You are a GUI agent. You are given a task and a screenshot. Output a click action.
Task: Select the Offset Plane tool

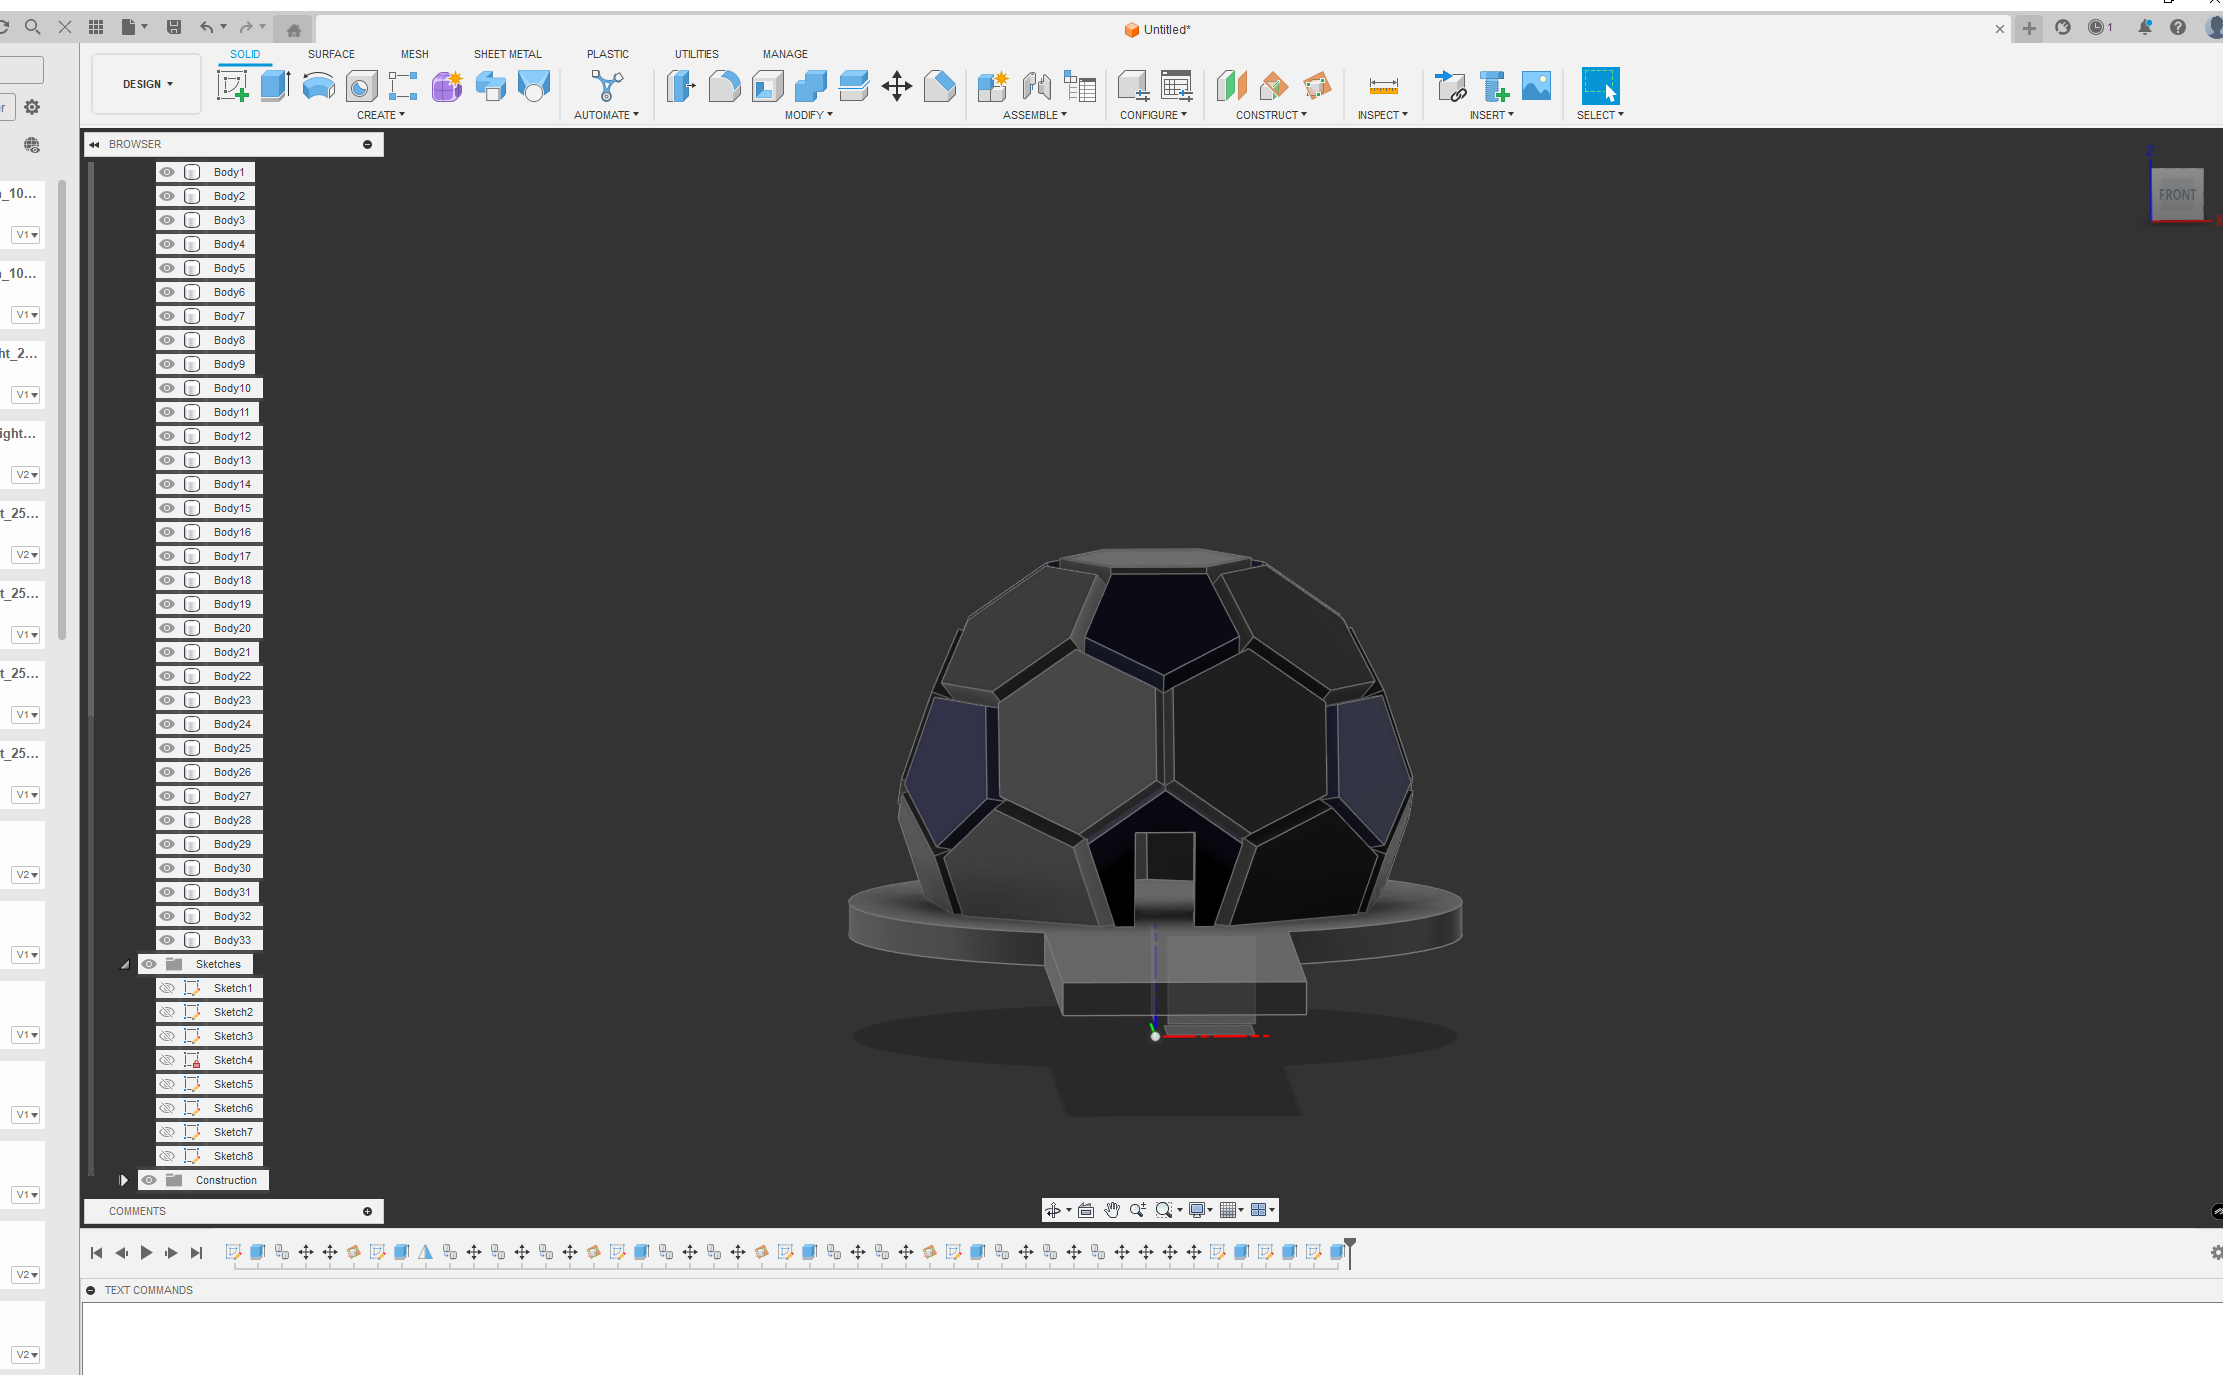[1231, 86]
